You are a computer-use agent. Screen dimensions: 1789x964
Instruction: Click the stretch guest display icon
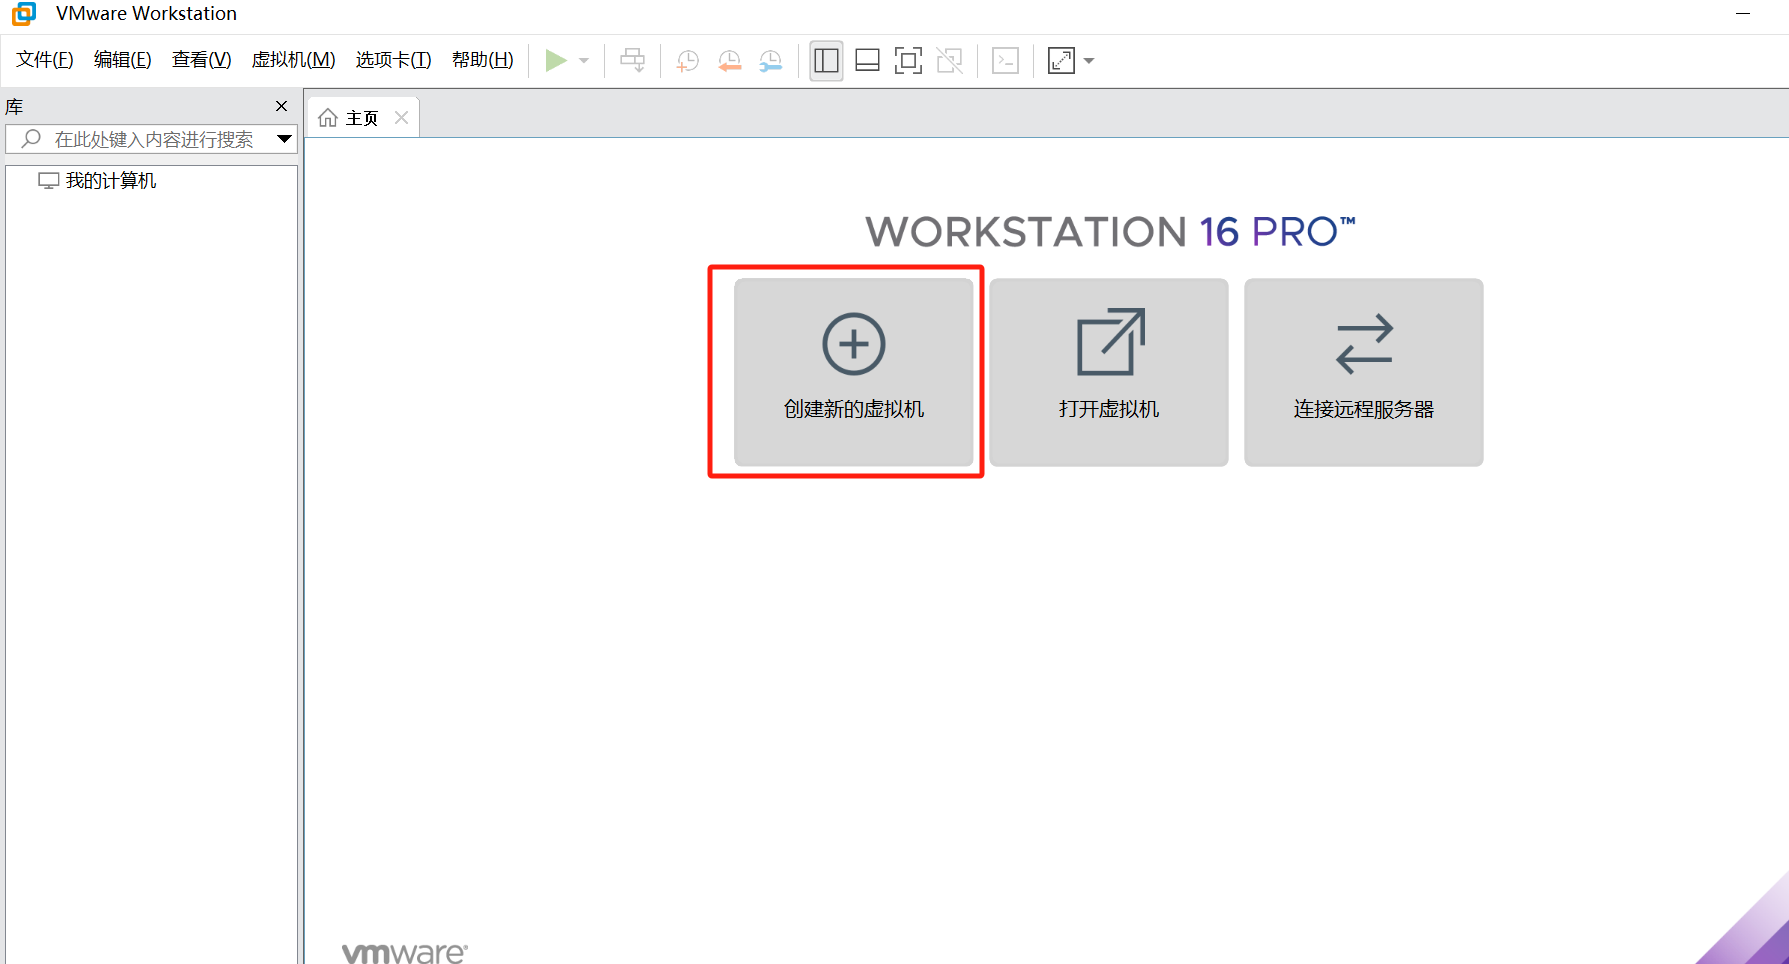click(1061, 61)
